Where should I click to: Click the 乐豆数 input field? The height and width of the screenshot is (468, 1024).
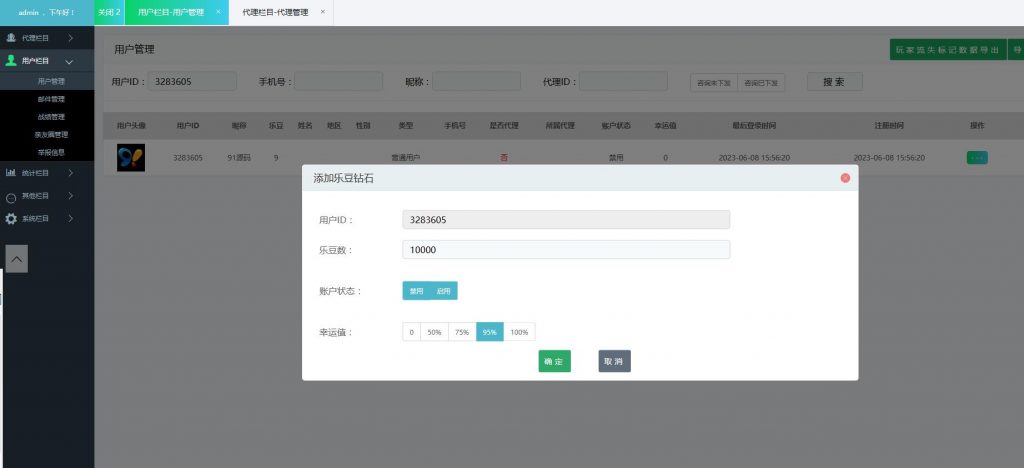(566, 250)
